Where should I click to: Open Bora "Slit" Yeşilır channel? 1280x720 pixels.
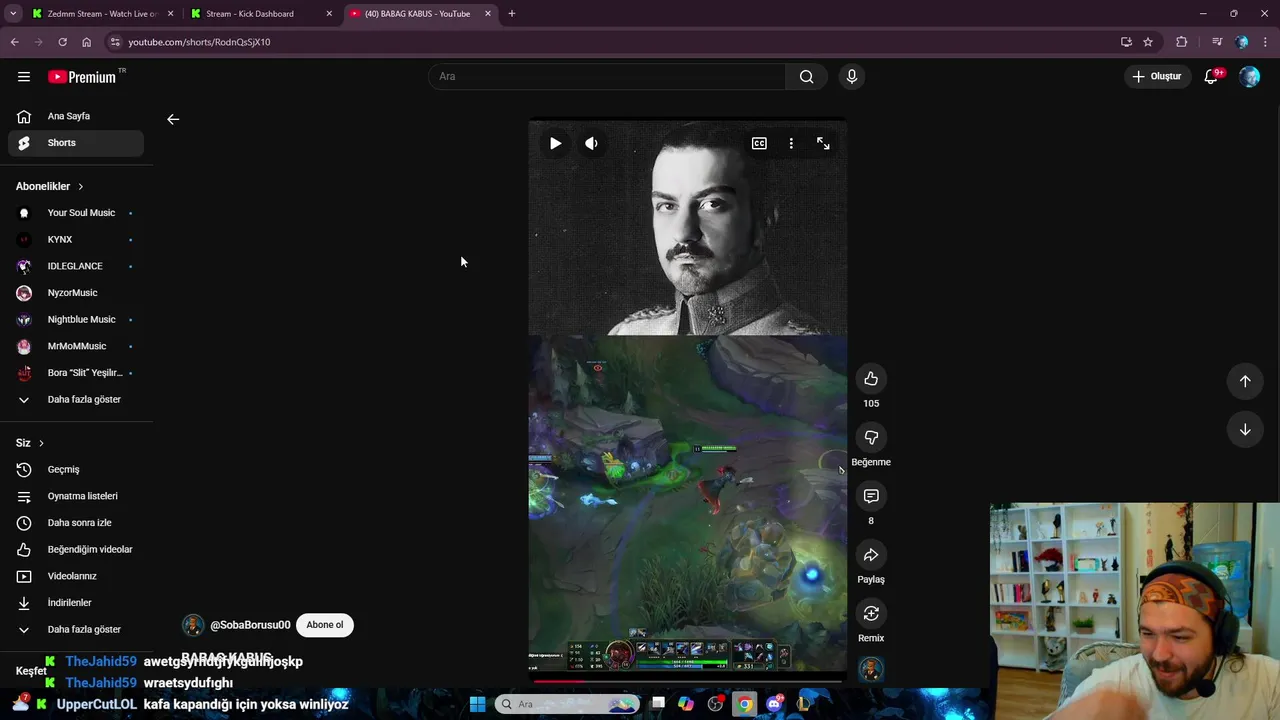click(x=76, y=373)
